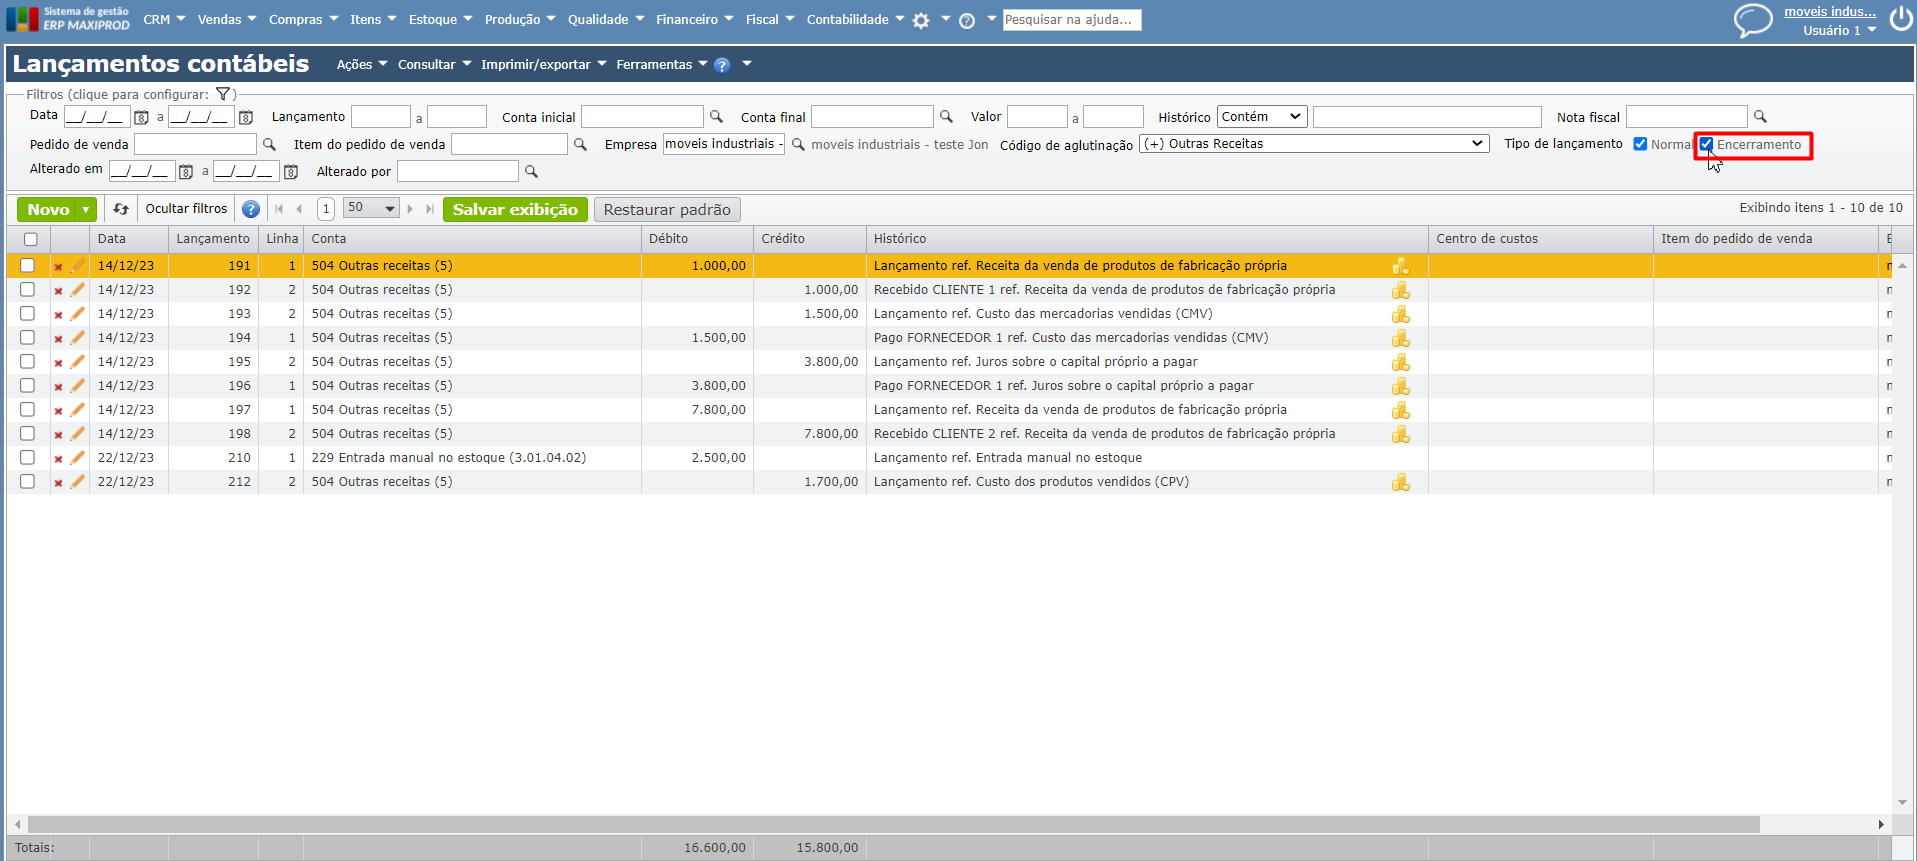Viewport: 1917px width, 861px height.
Task: Open the chat speech bubble icon
Action: [1752, 20]
